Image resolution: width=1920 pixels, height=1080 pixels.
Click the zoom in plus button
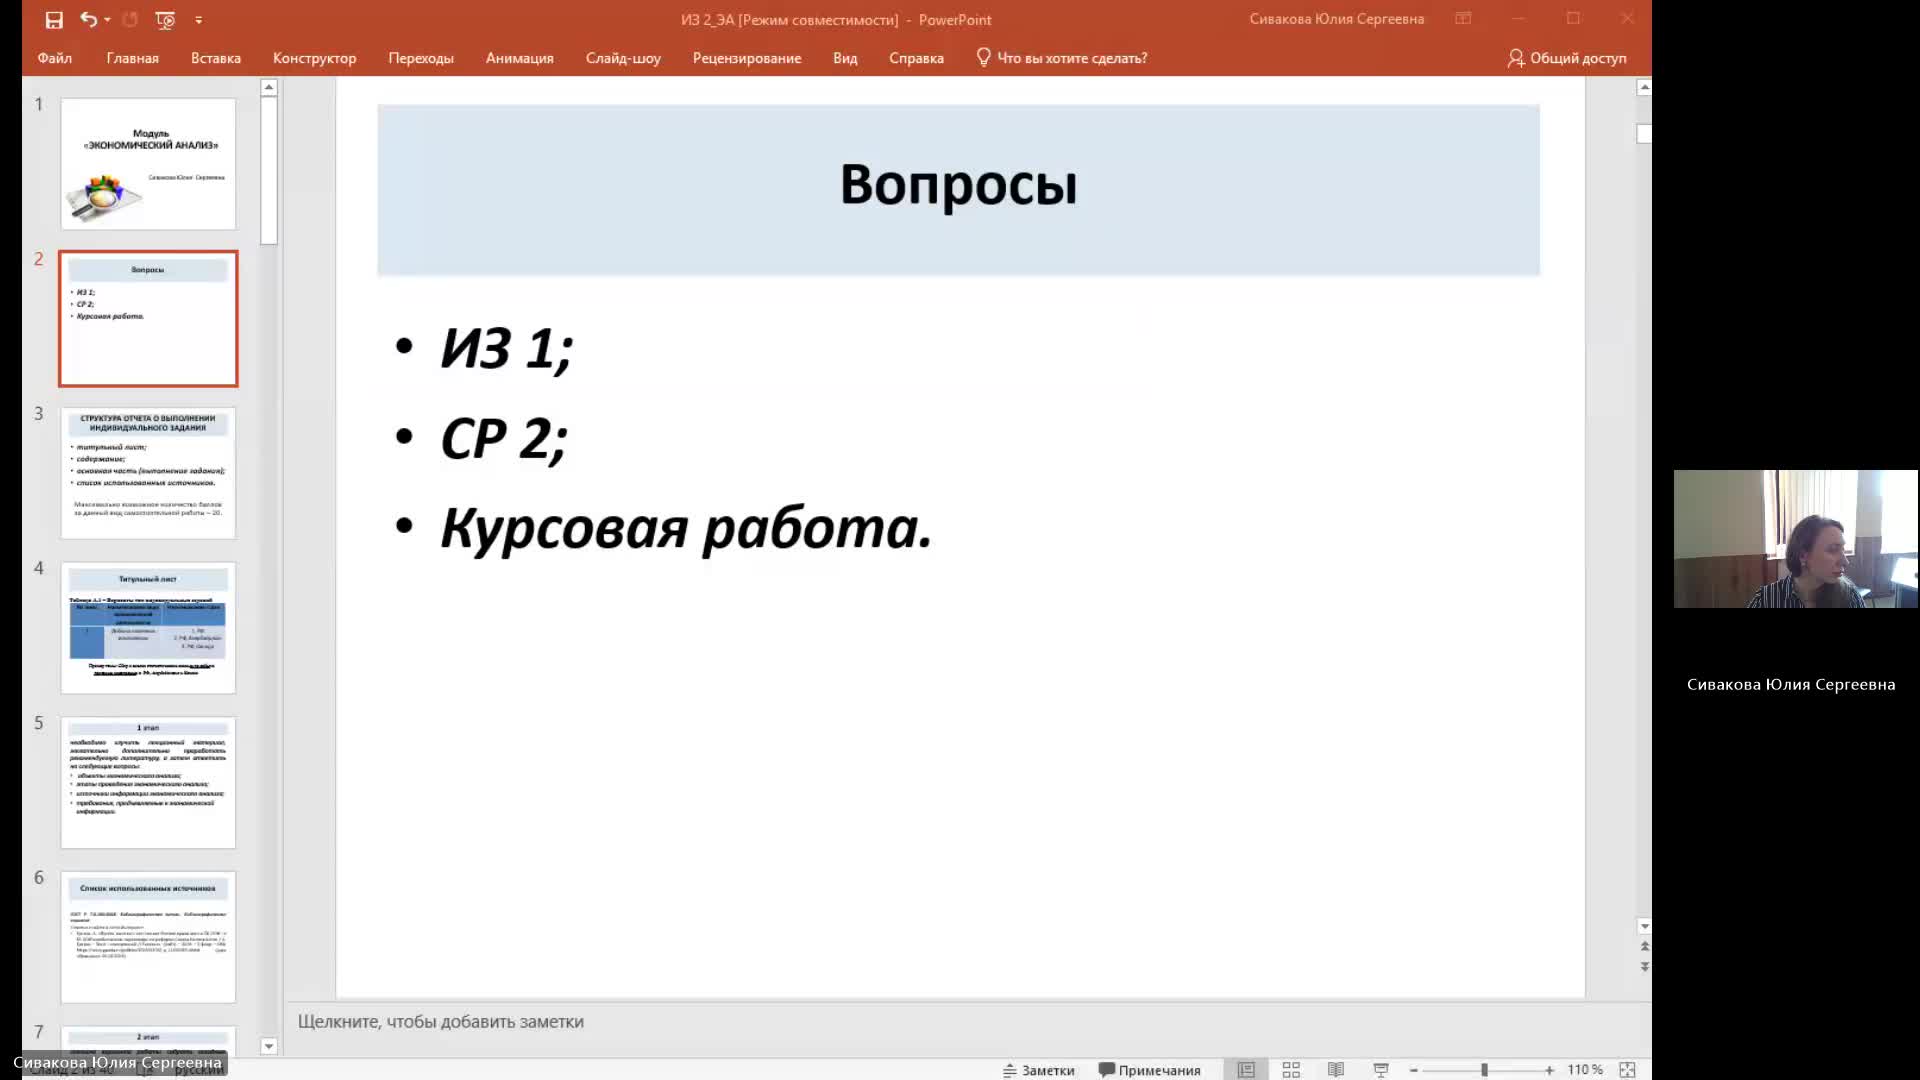pyautogui.click(x=1549, y=1070)
